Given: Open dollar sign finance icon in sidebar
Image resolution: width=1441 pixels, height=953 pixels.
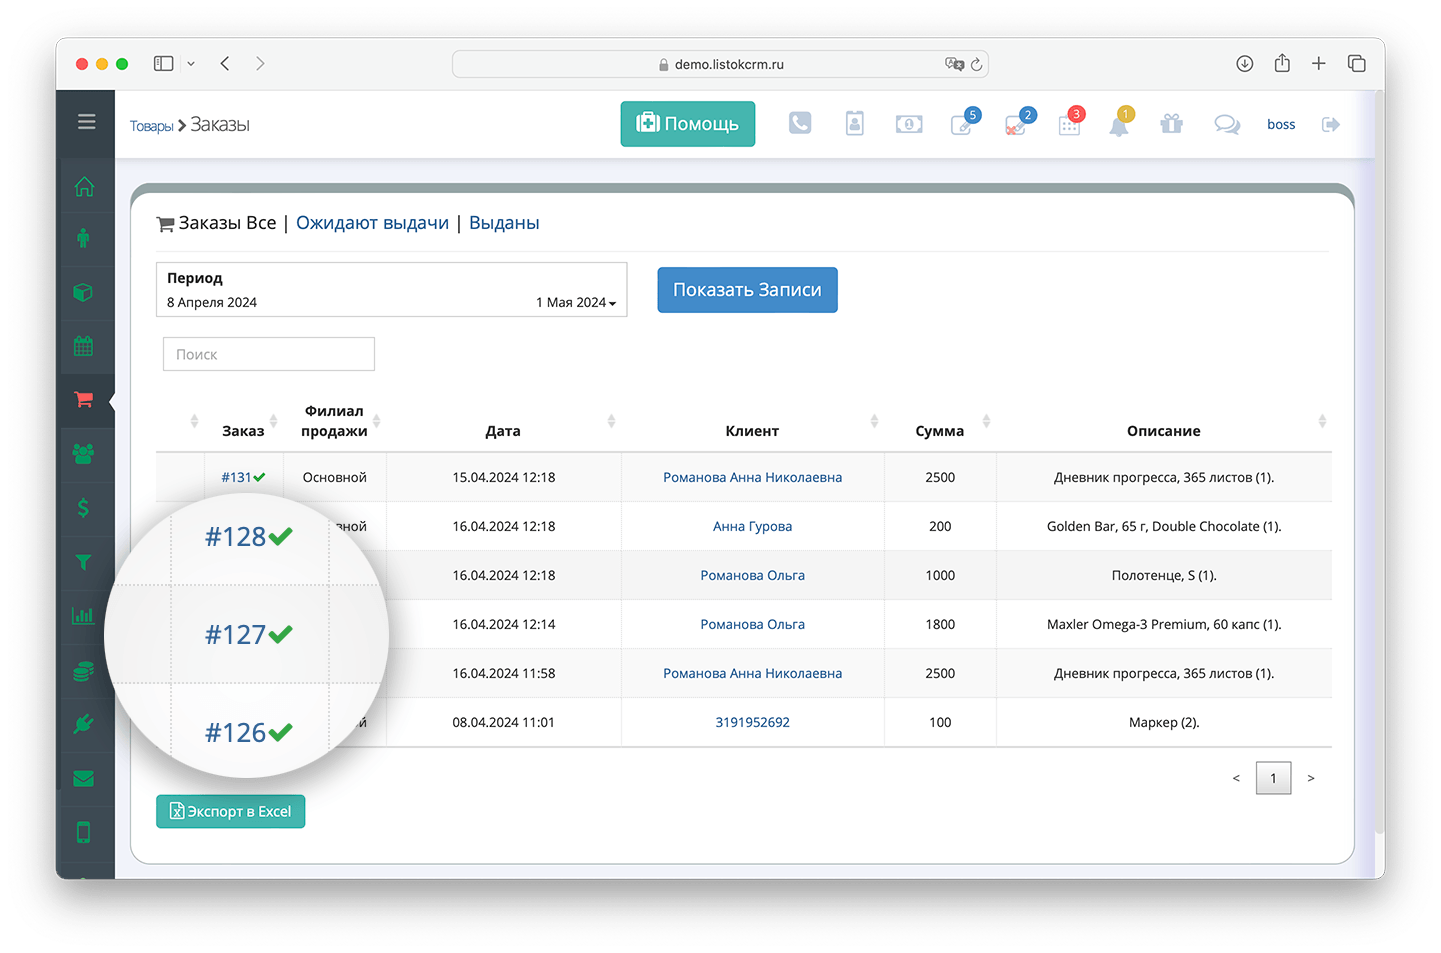Looking at the screenshot, I should click(83, 507).
